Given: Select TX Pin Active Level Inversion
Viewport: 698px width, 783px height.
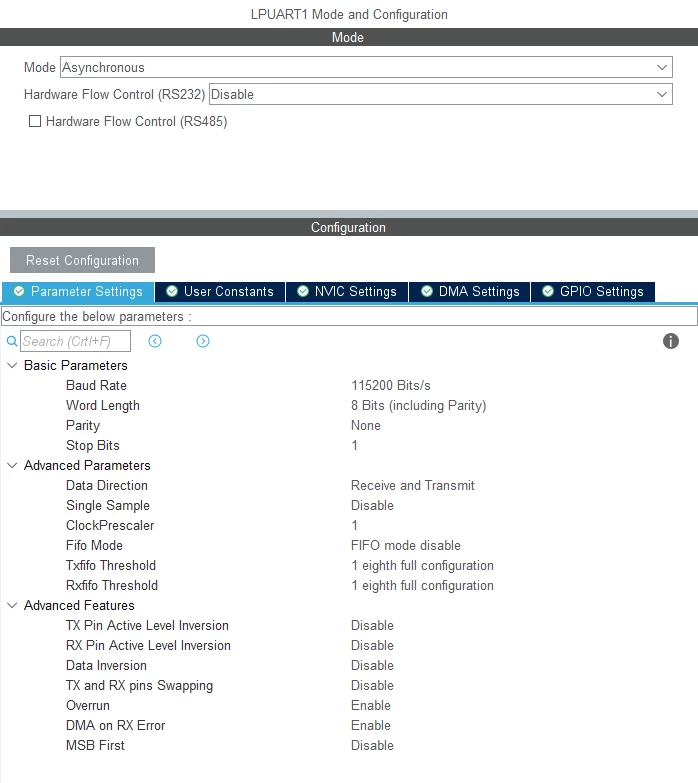Looking at the screenshot, I should click(147, 625).
